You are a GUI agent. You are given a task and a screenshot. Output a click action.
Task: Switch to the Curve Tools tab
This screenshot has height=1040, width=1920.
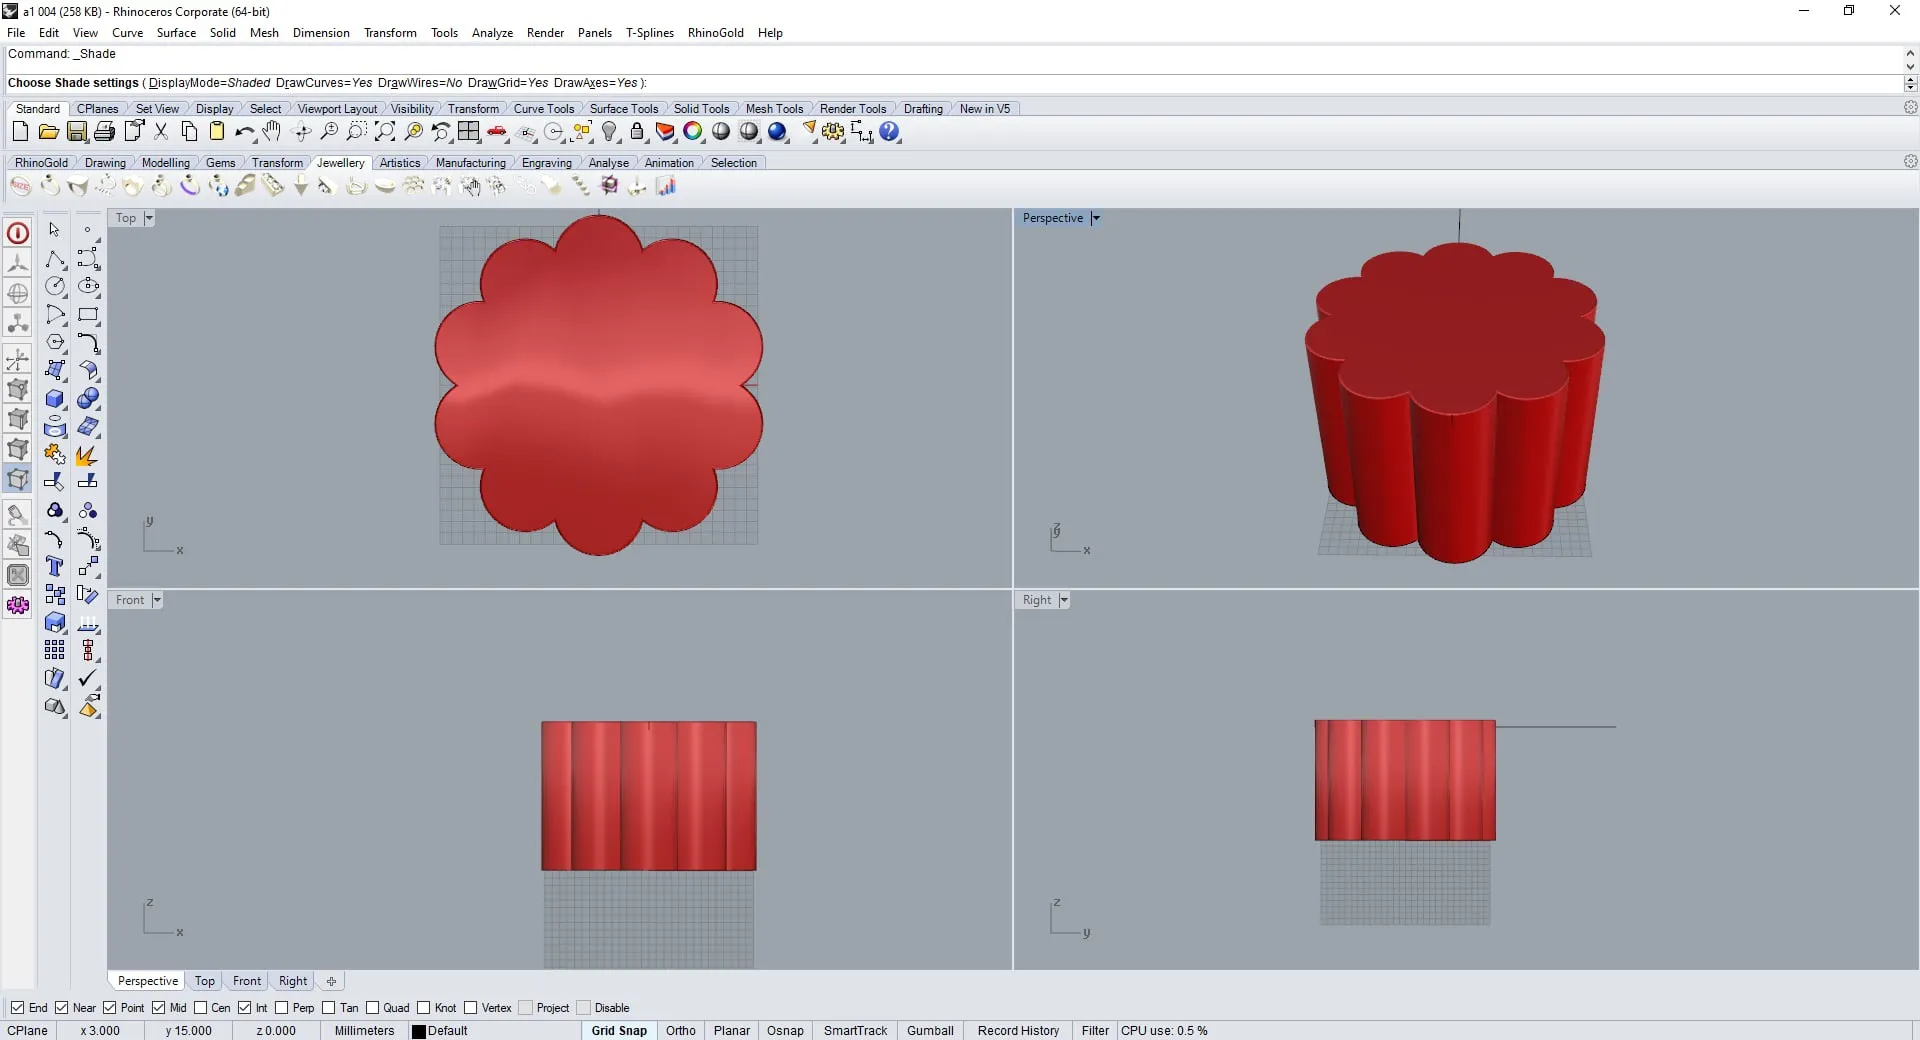pyautogui.click(x=543, y=109)
